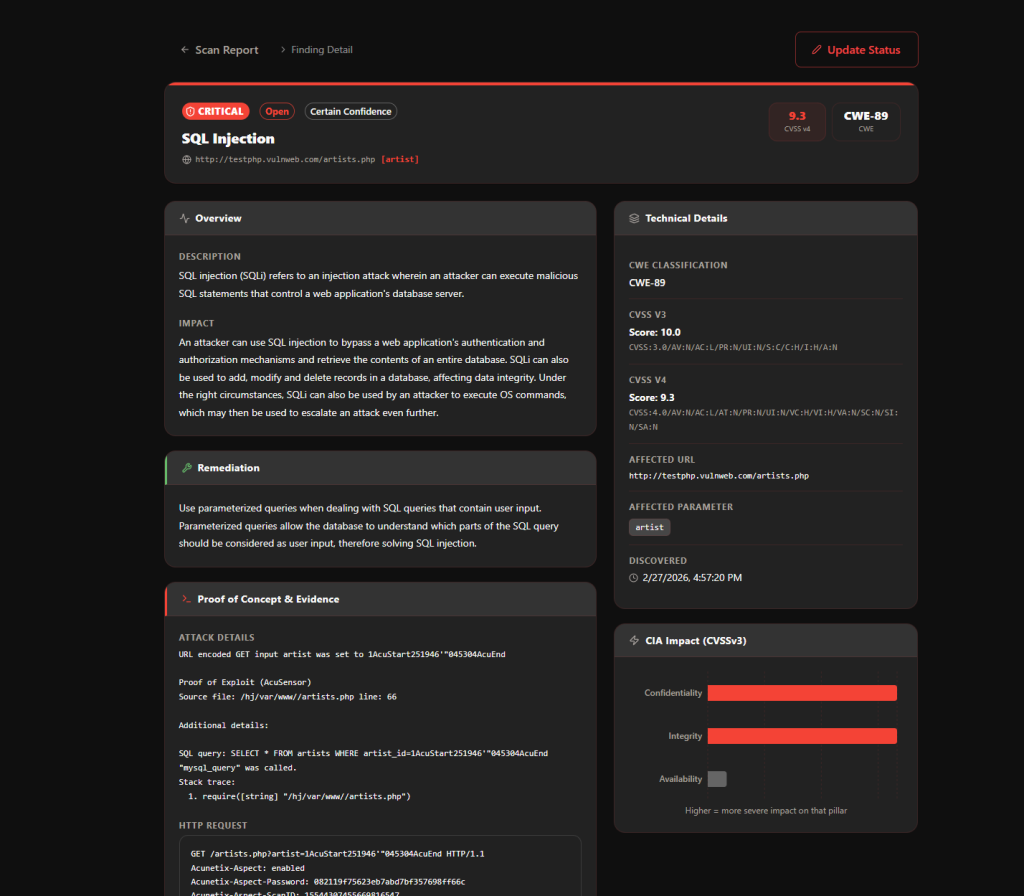The height and width of the screenshot is (896, 1024).
Task: Select the artist parameter chip
Action: point(648,527)
